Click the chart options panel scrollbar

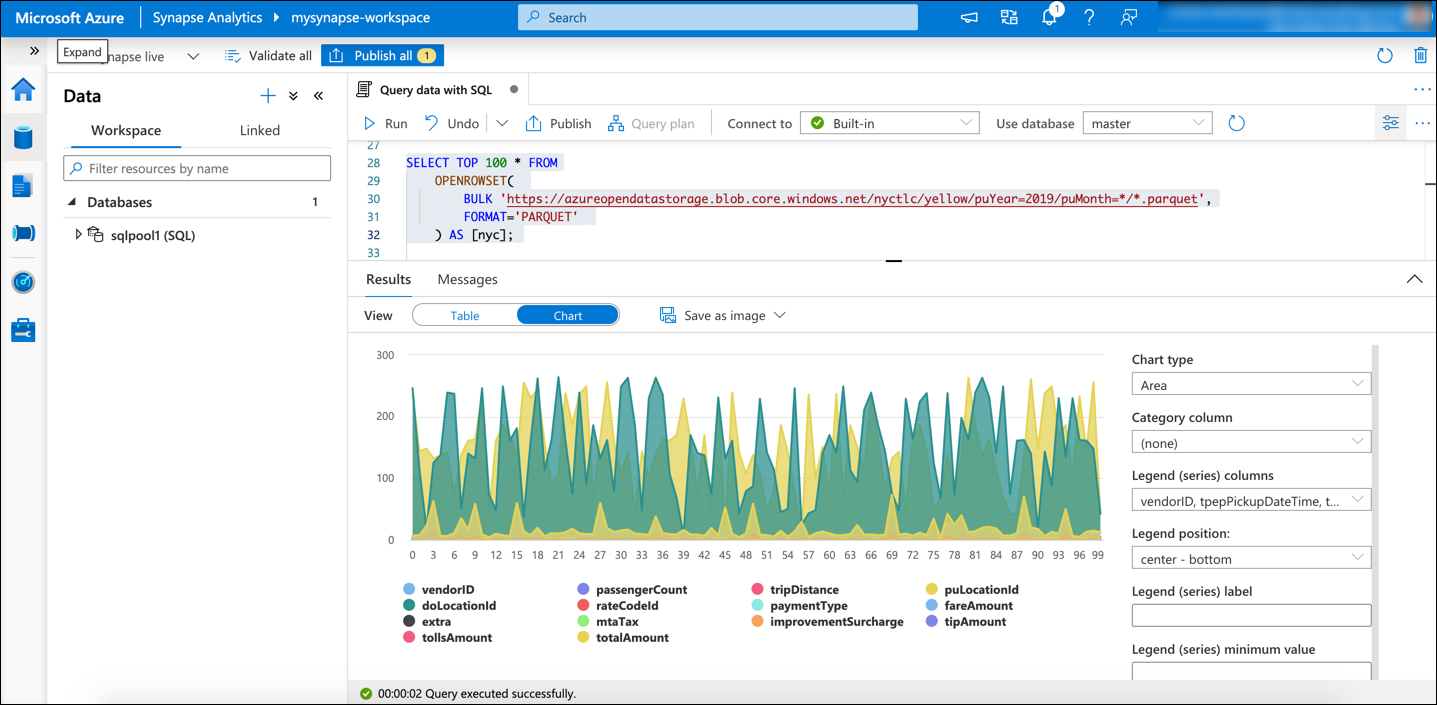1375,512
